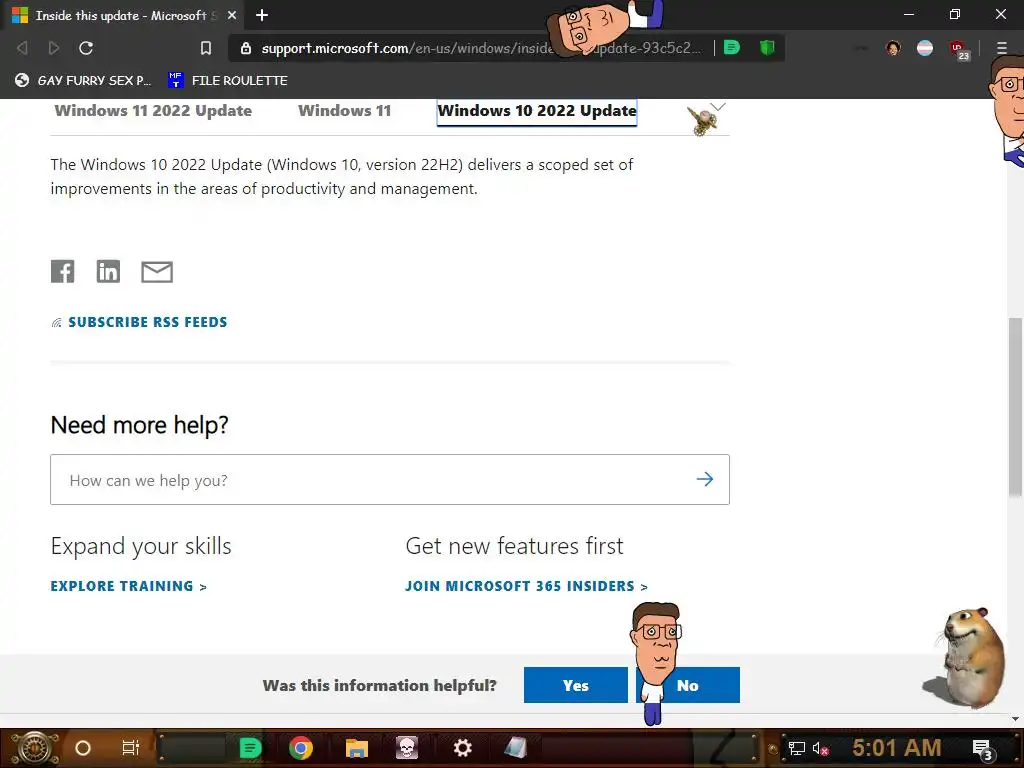Image resolution: width=1024 pixels, height=768 pixels.
Task: Click the network icon in system tray
Action: tap(796, 748)
